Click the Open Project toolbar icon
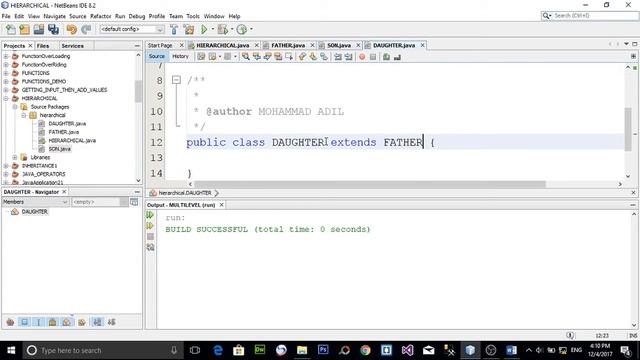 [39, 29]
